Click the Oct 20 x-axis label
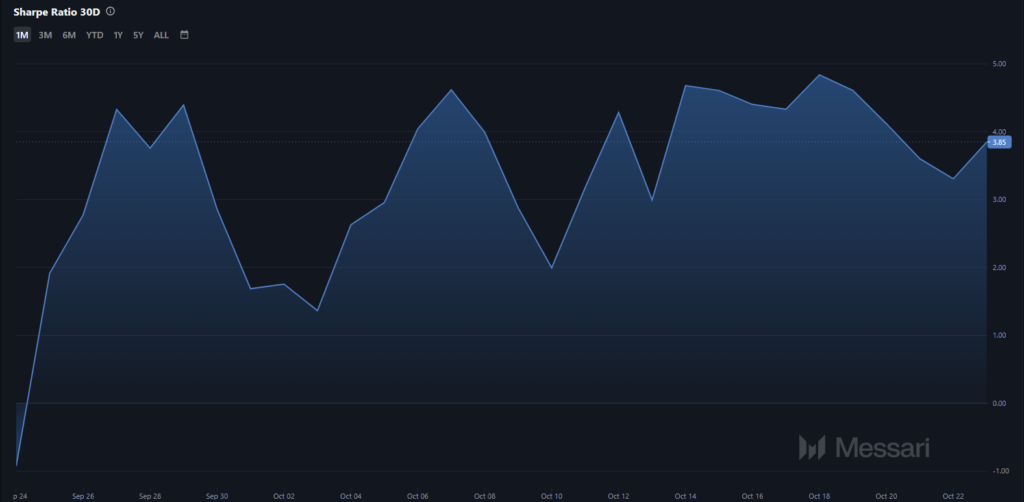Image resolution: width=1024 pixels, height=502 pixels. tap(886, 496)
